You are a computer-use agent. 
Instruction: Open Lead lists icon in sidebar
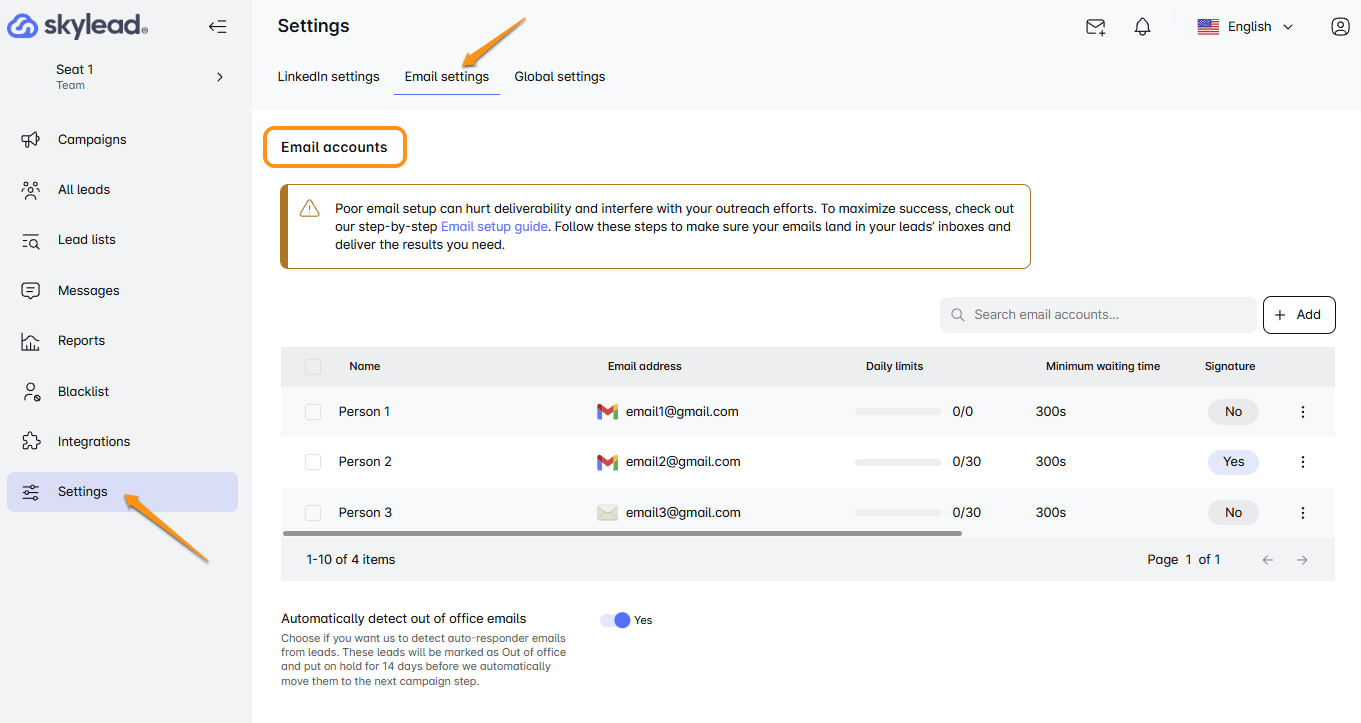click(31, 240)
